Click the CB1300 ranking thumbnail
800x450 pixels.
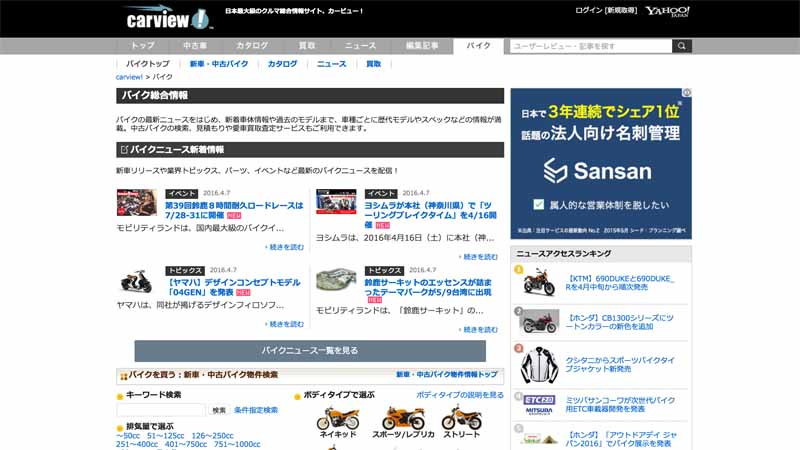(539, 321)
